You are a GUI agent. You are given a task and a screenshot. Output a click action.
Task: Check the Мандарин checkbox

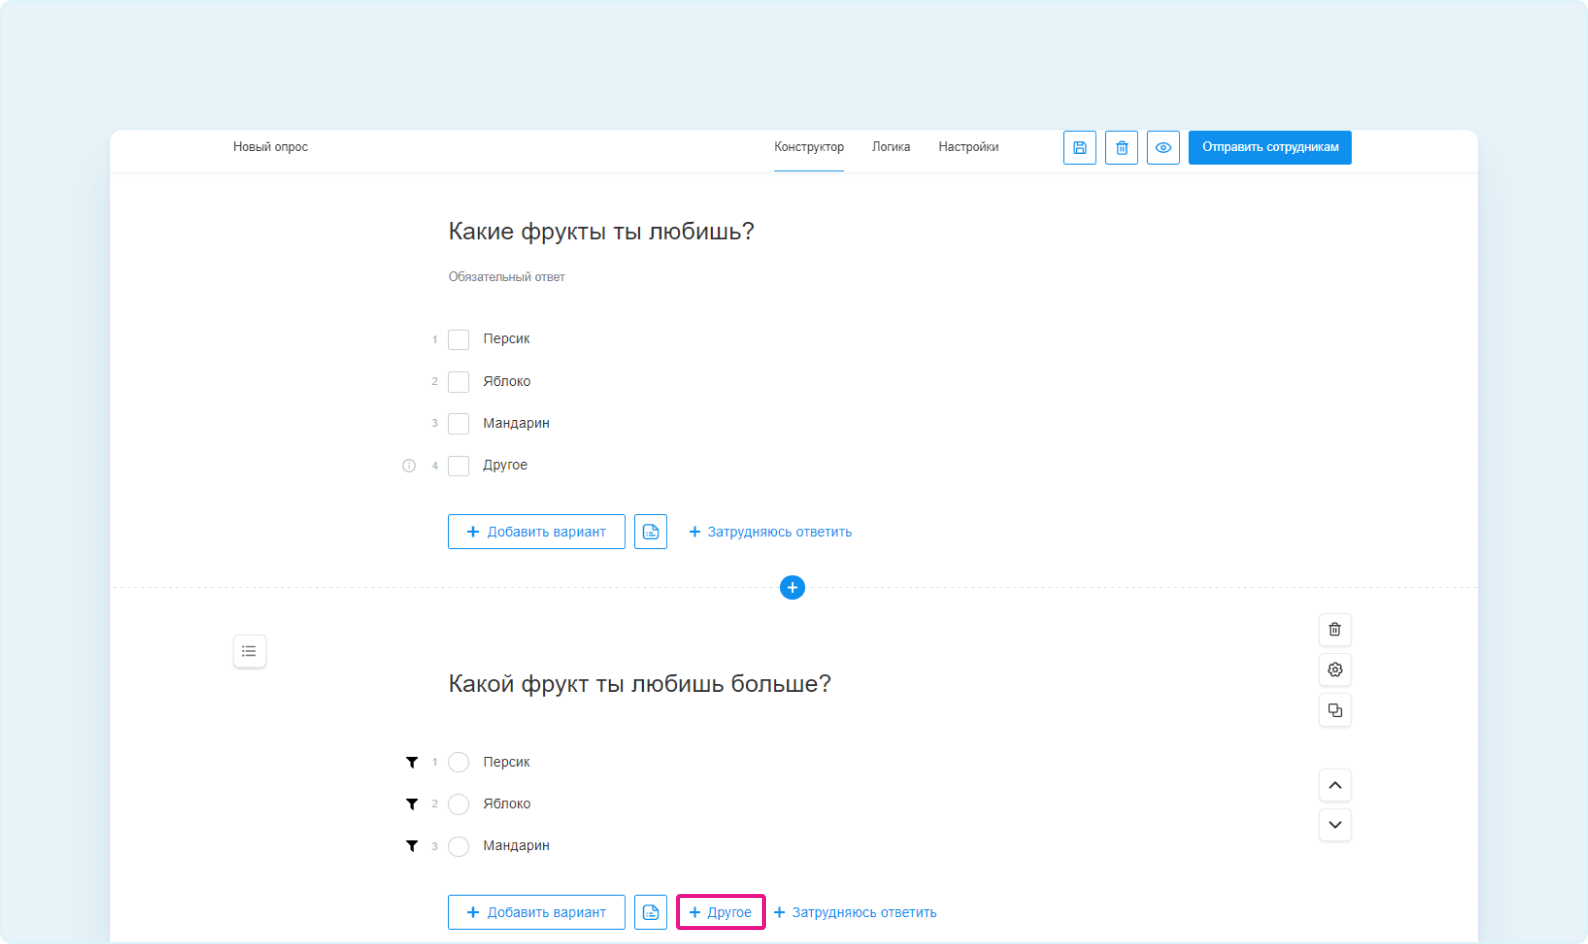[x=459, y=424]
